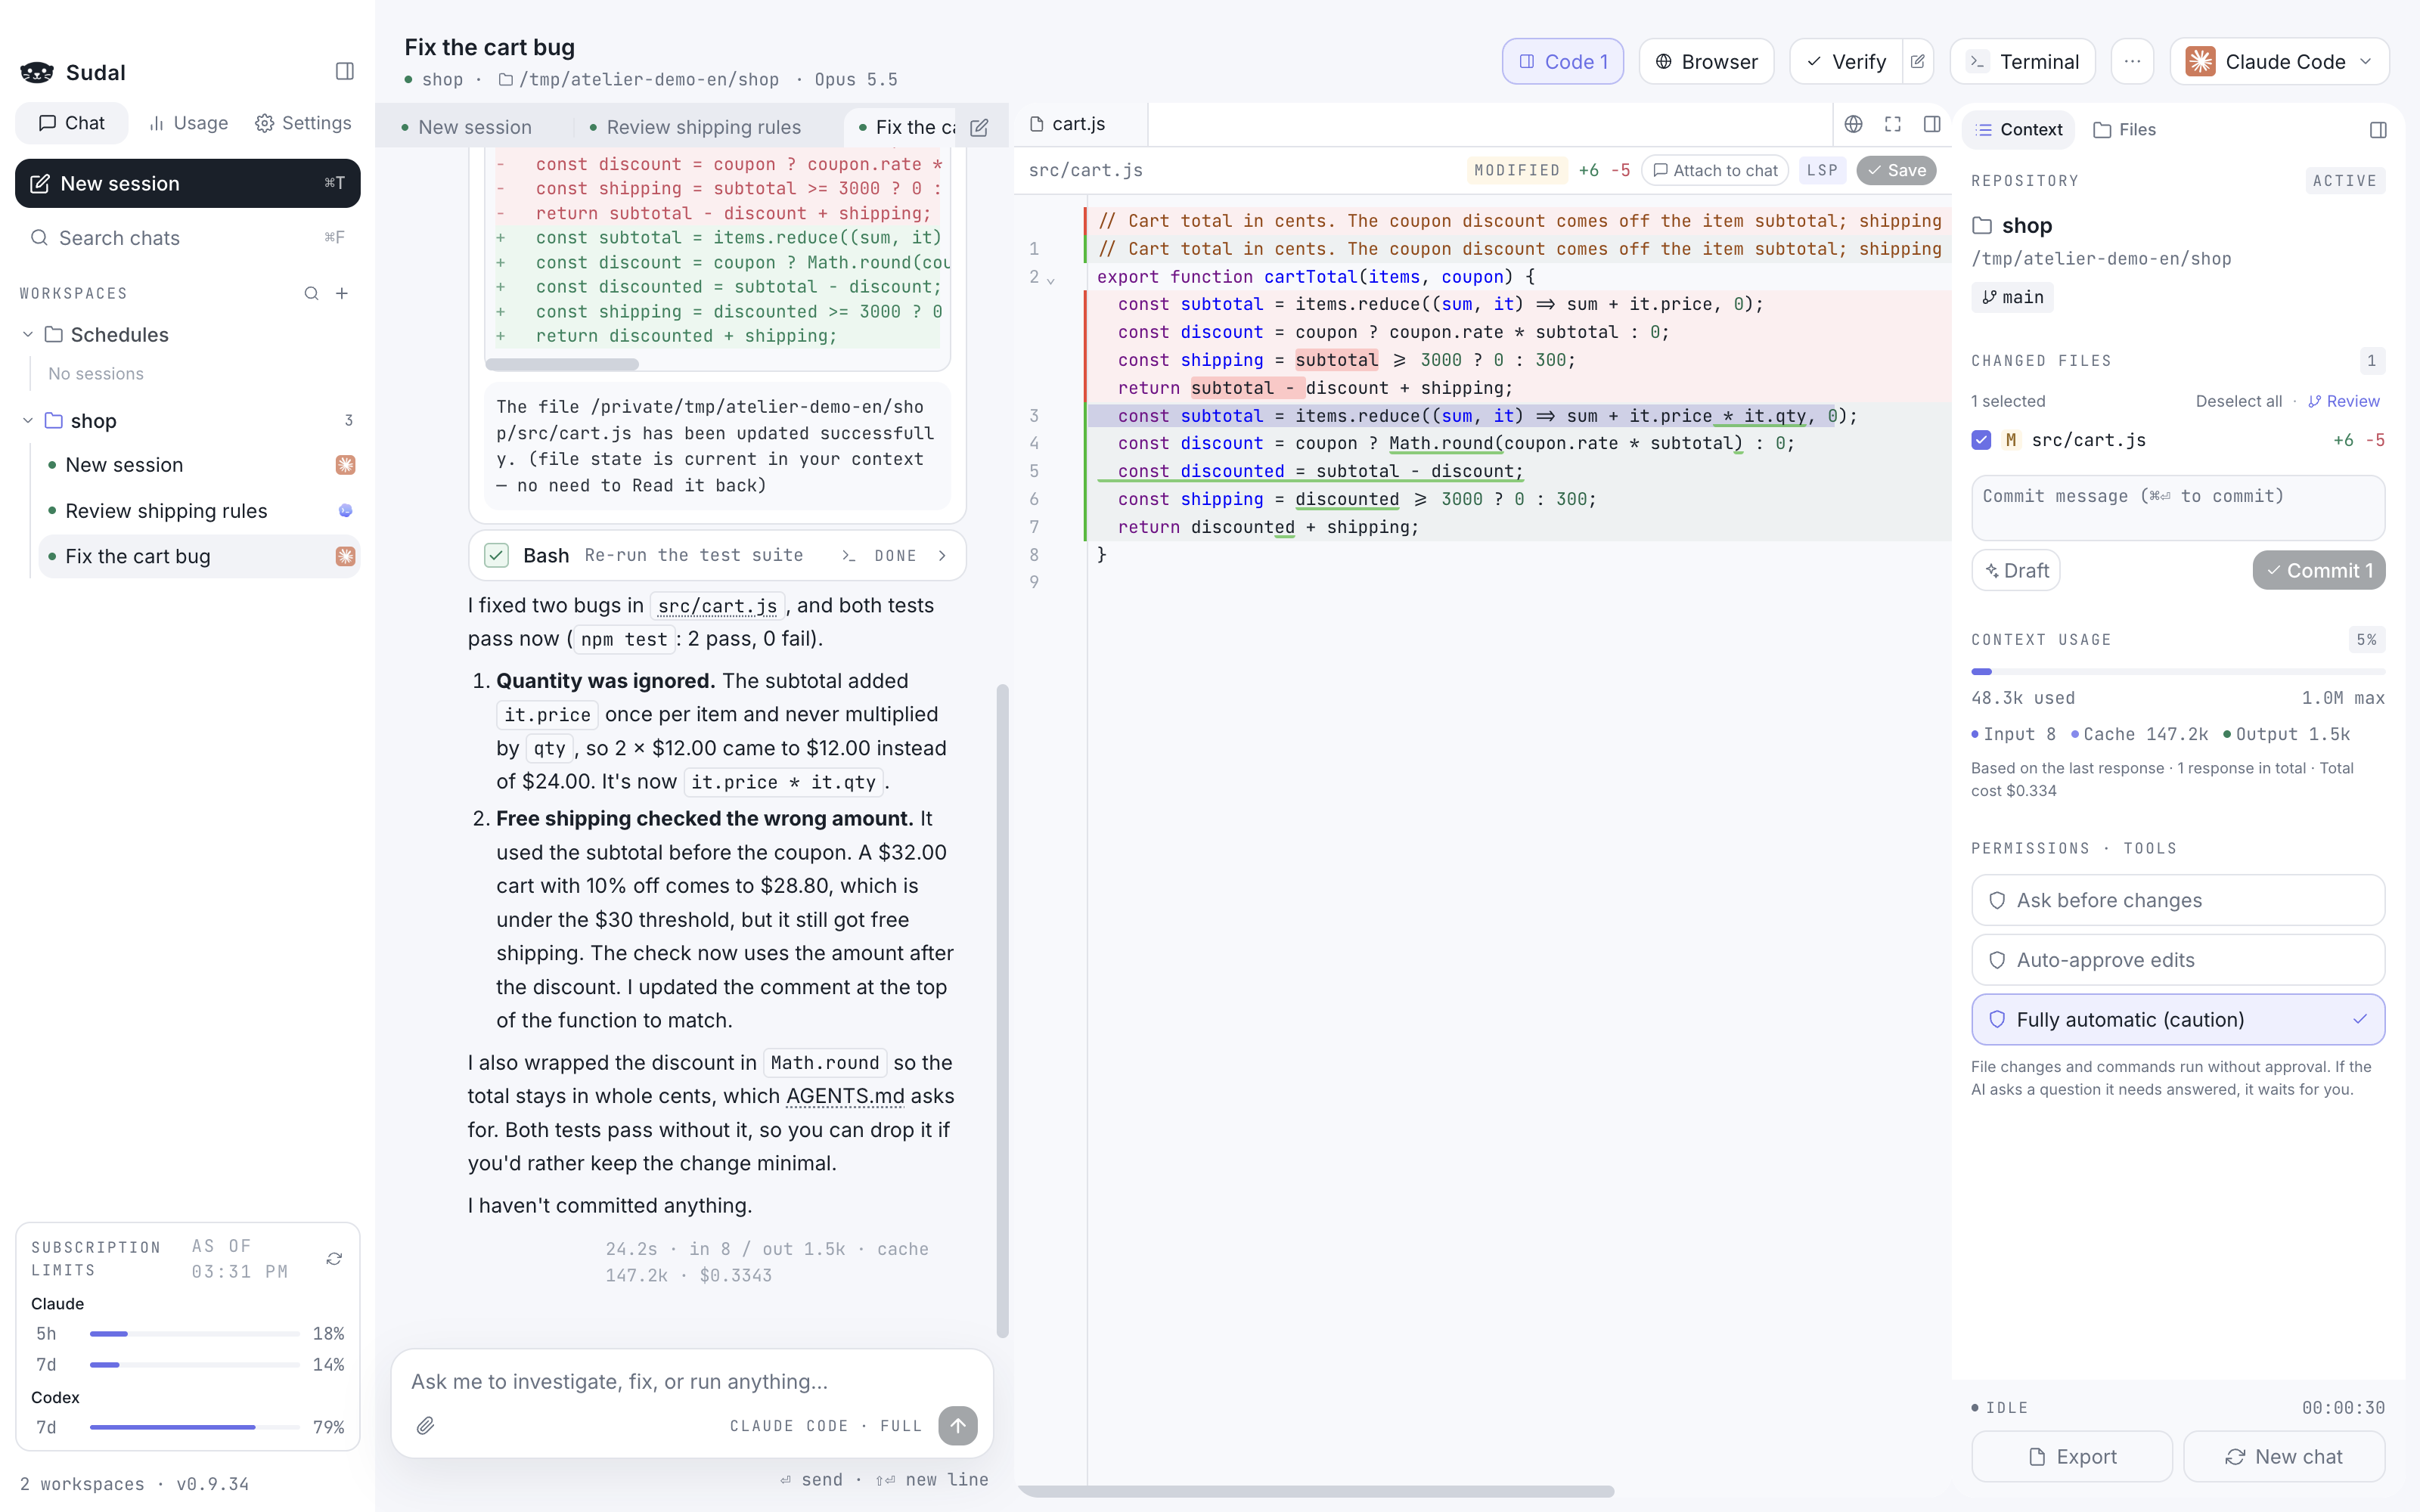Send the message with the arrow button
Image resolution: width=2420 pixels, height=1512 pixels.
point(957,1425)
